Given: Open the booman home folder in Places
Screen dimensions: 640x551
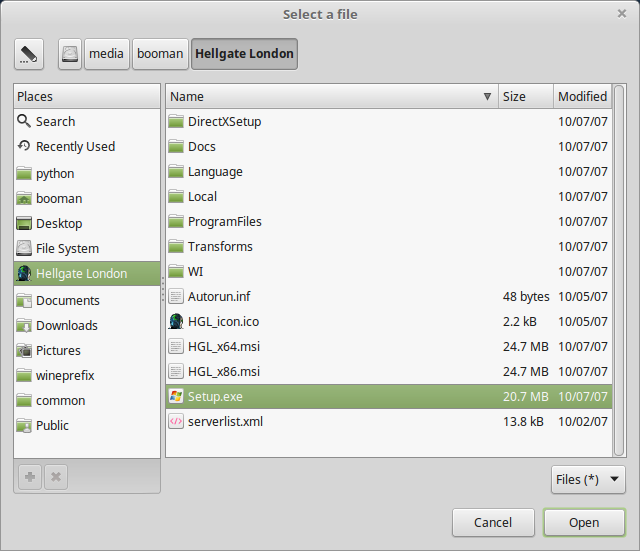Looking at the screenshot, I should [x=87, y=198].
